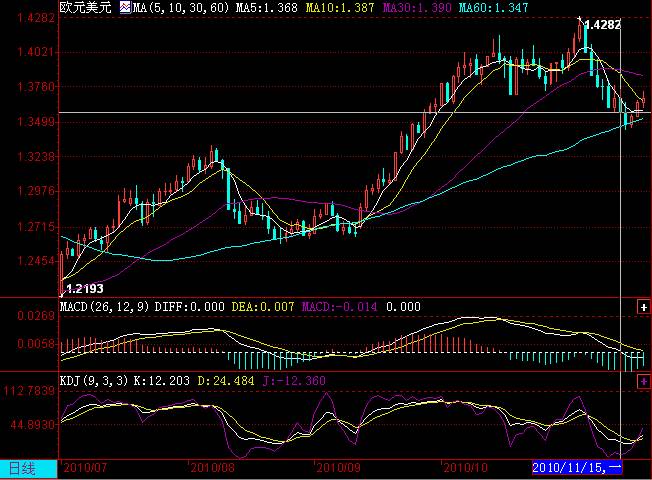Click the 0.0269 MACD axis label
Screen dimensions: 652x480
coord(36,316)
